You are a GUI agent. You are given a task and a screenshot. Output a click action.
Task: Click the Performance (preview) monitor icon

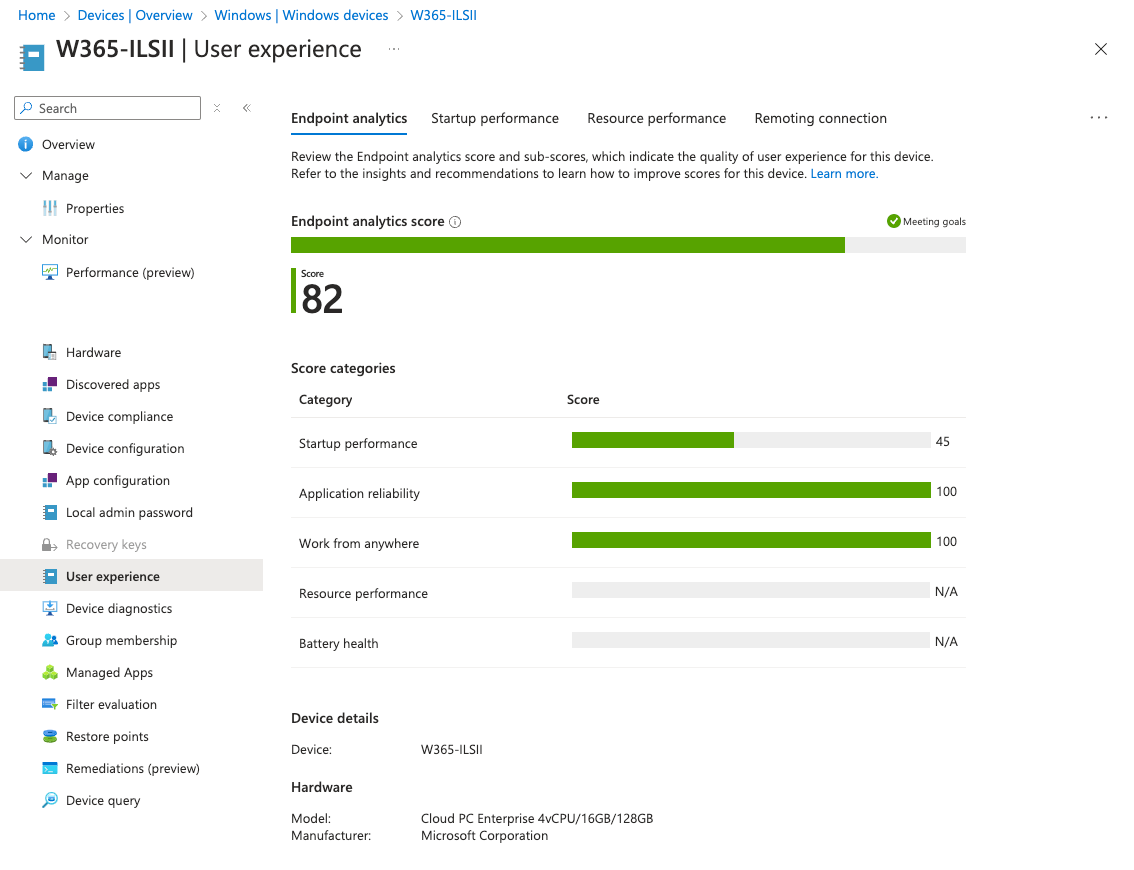(x=50, y=272)
